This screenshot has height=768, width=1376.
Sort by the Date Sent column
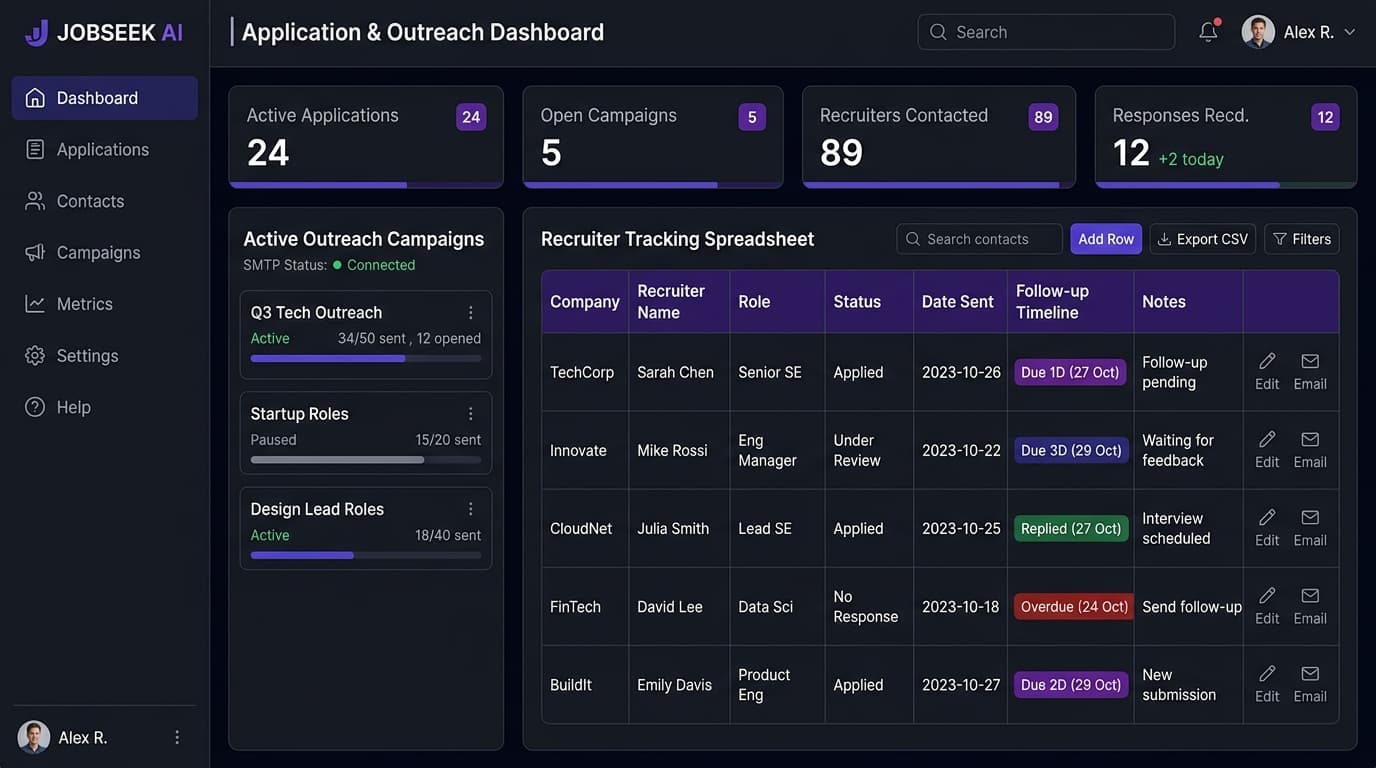(x=958, y=302)
